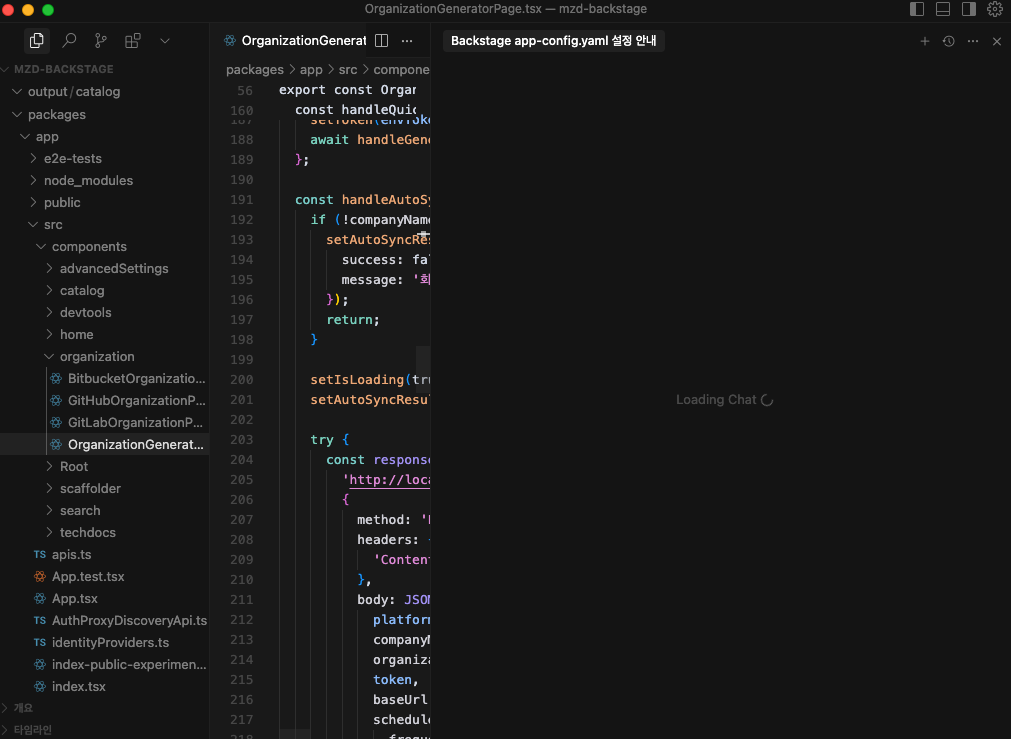Expand additional views chevron in sidebar
Viewport: 1011px width, 739px height.
tap(165, 41)
